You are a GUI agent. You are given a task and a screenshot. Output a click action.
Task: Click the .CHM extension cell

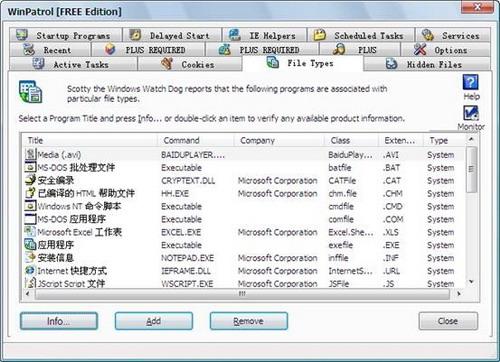pyautogui.click(x=392, y=194)
